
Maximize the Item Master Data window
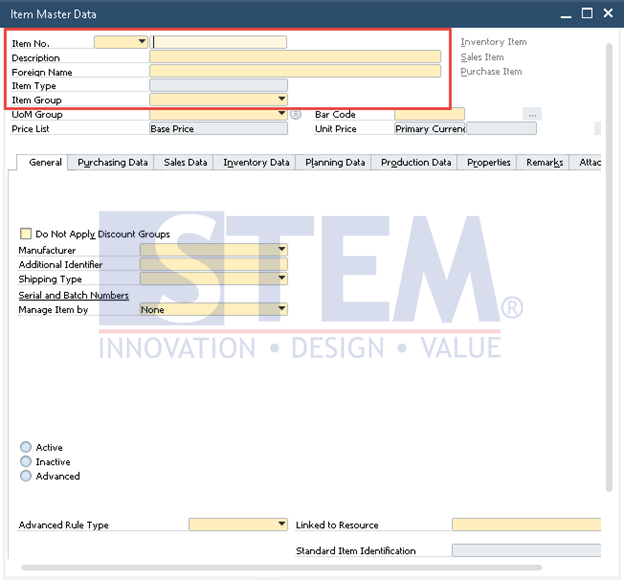(587, 13)
